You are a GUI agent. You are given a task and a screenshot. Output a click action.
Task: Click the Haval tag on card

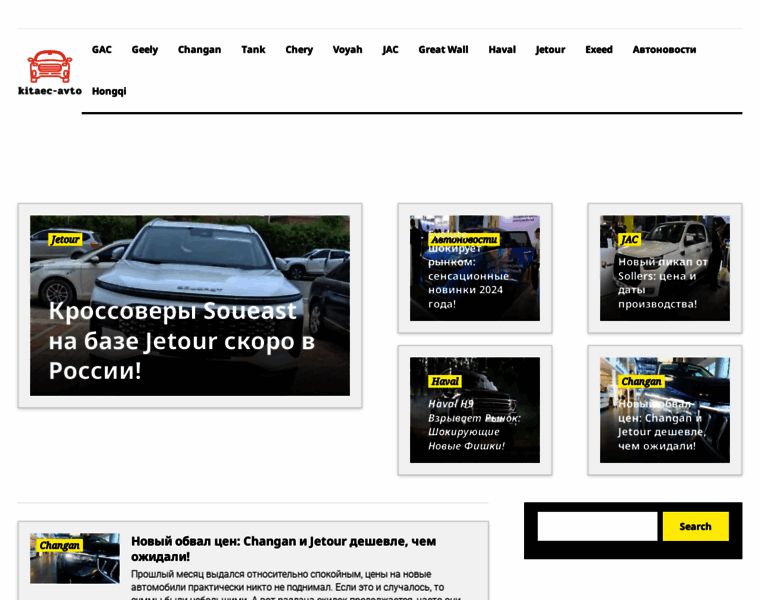(x=445, y=381)
